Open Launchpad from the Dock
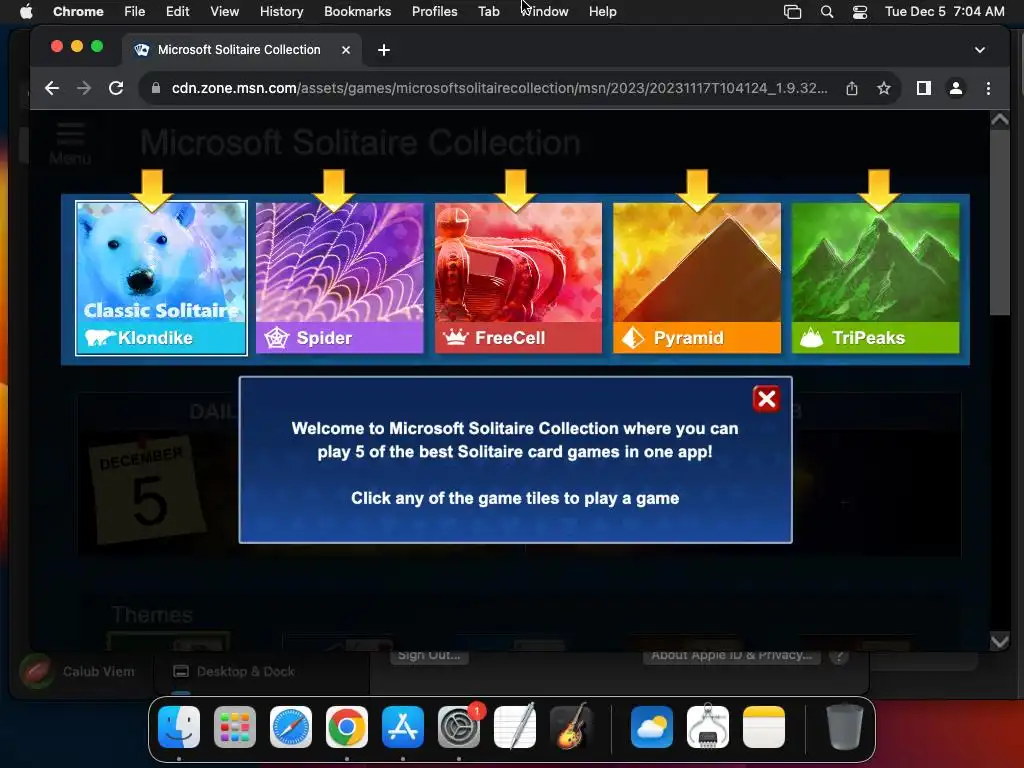Screen dimensions: 1024x768 pyautogui.click(x=234, y=726)
